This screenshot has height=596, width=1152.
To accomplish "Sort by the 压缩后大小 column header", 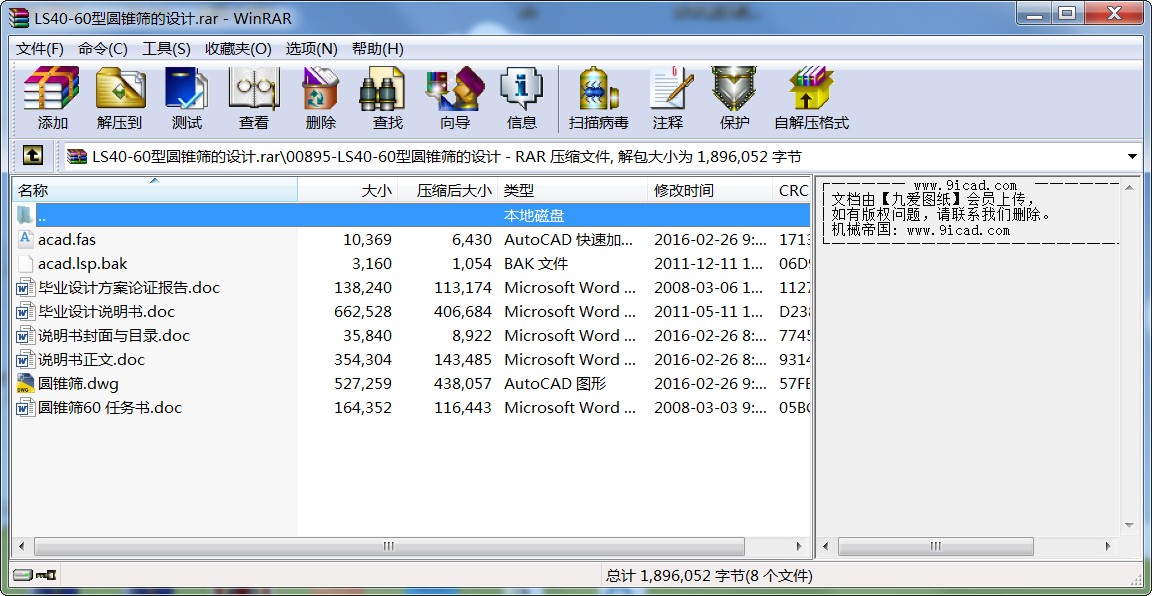I will (447, 190).
